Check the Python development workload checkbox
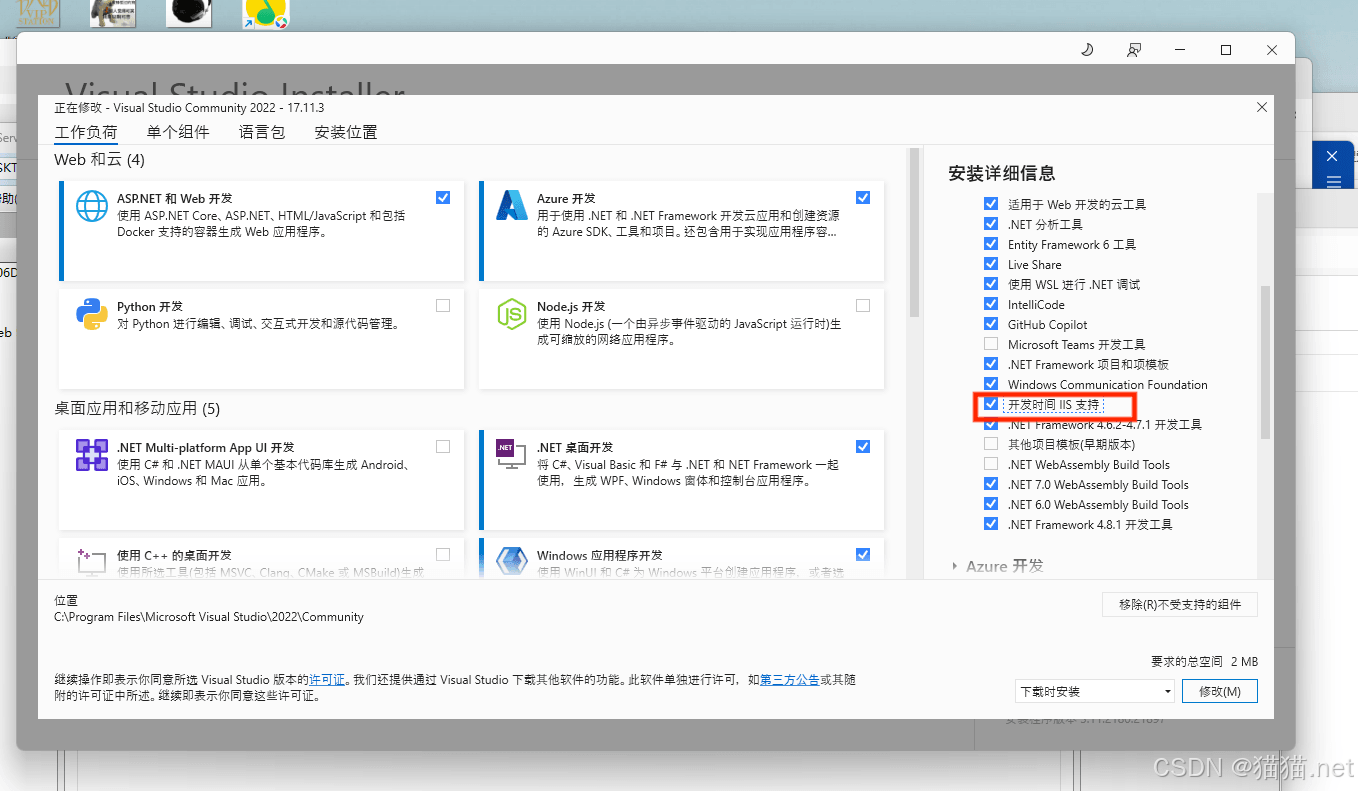 coord(443,305)
